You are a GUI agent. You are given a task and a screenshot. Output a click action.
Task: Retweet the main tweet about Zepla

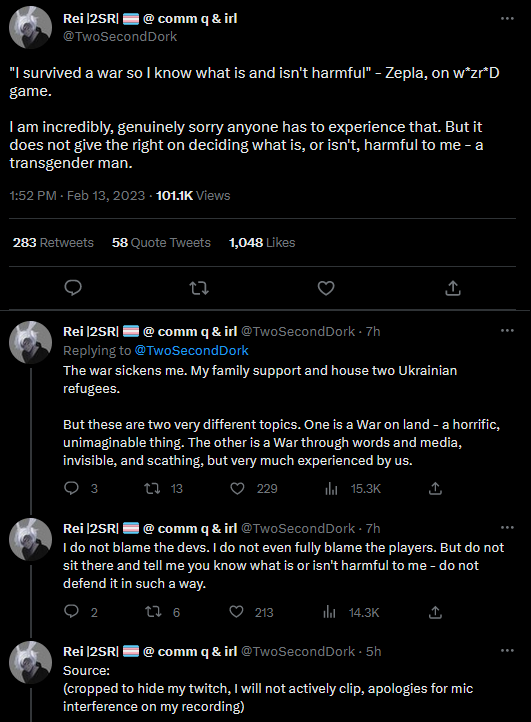coord(199,288)
